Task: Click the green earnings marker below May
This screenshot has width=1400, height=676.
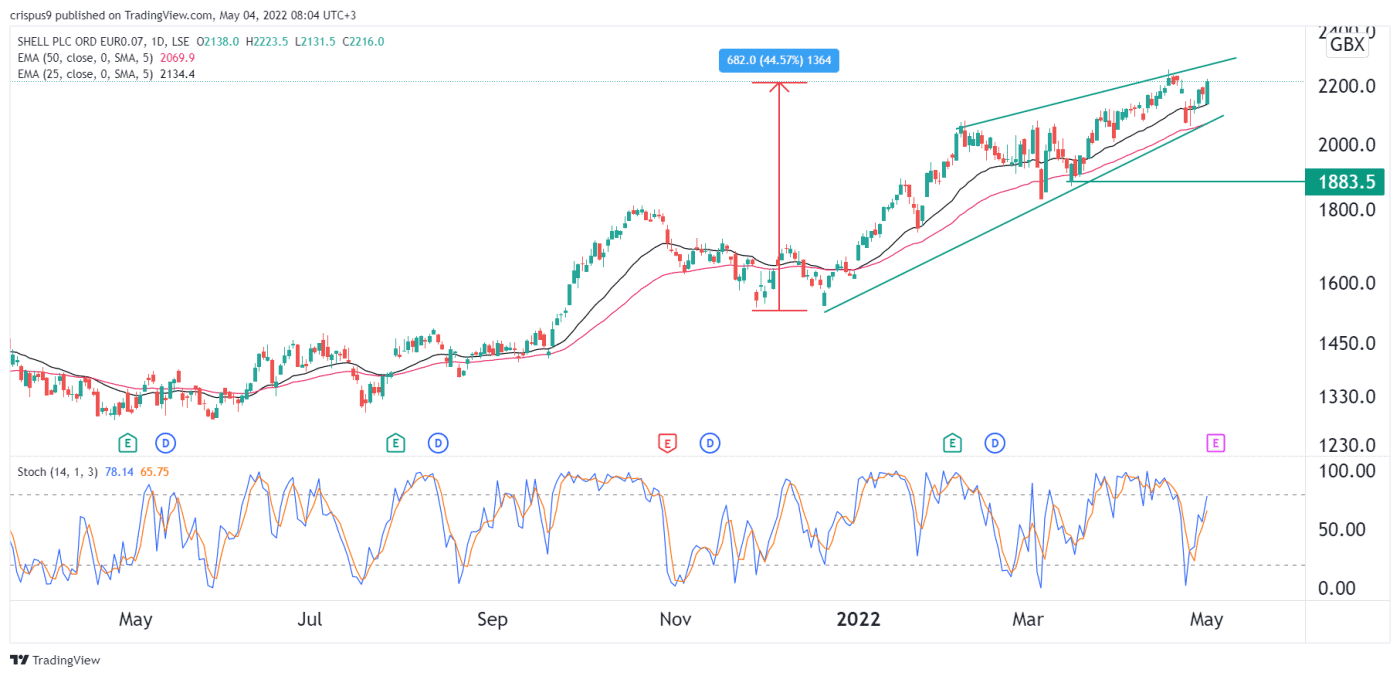Action: pyautogui.click(x=127, y=442)
